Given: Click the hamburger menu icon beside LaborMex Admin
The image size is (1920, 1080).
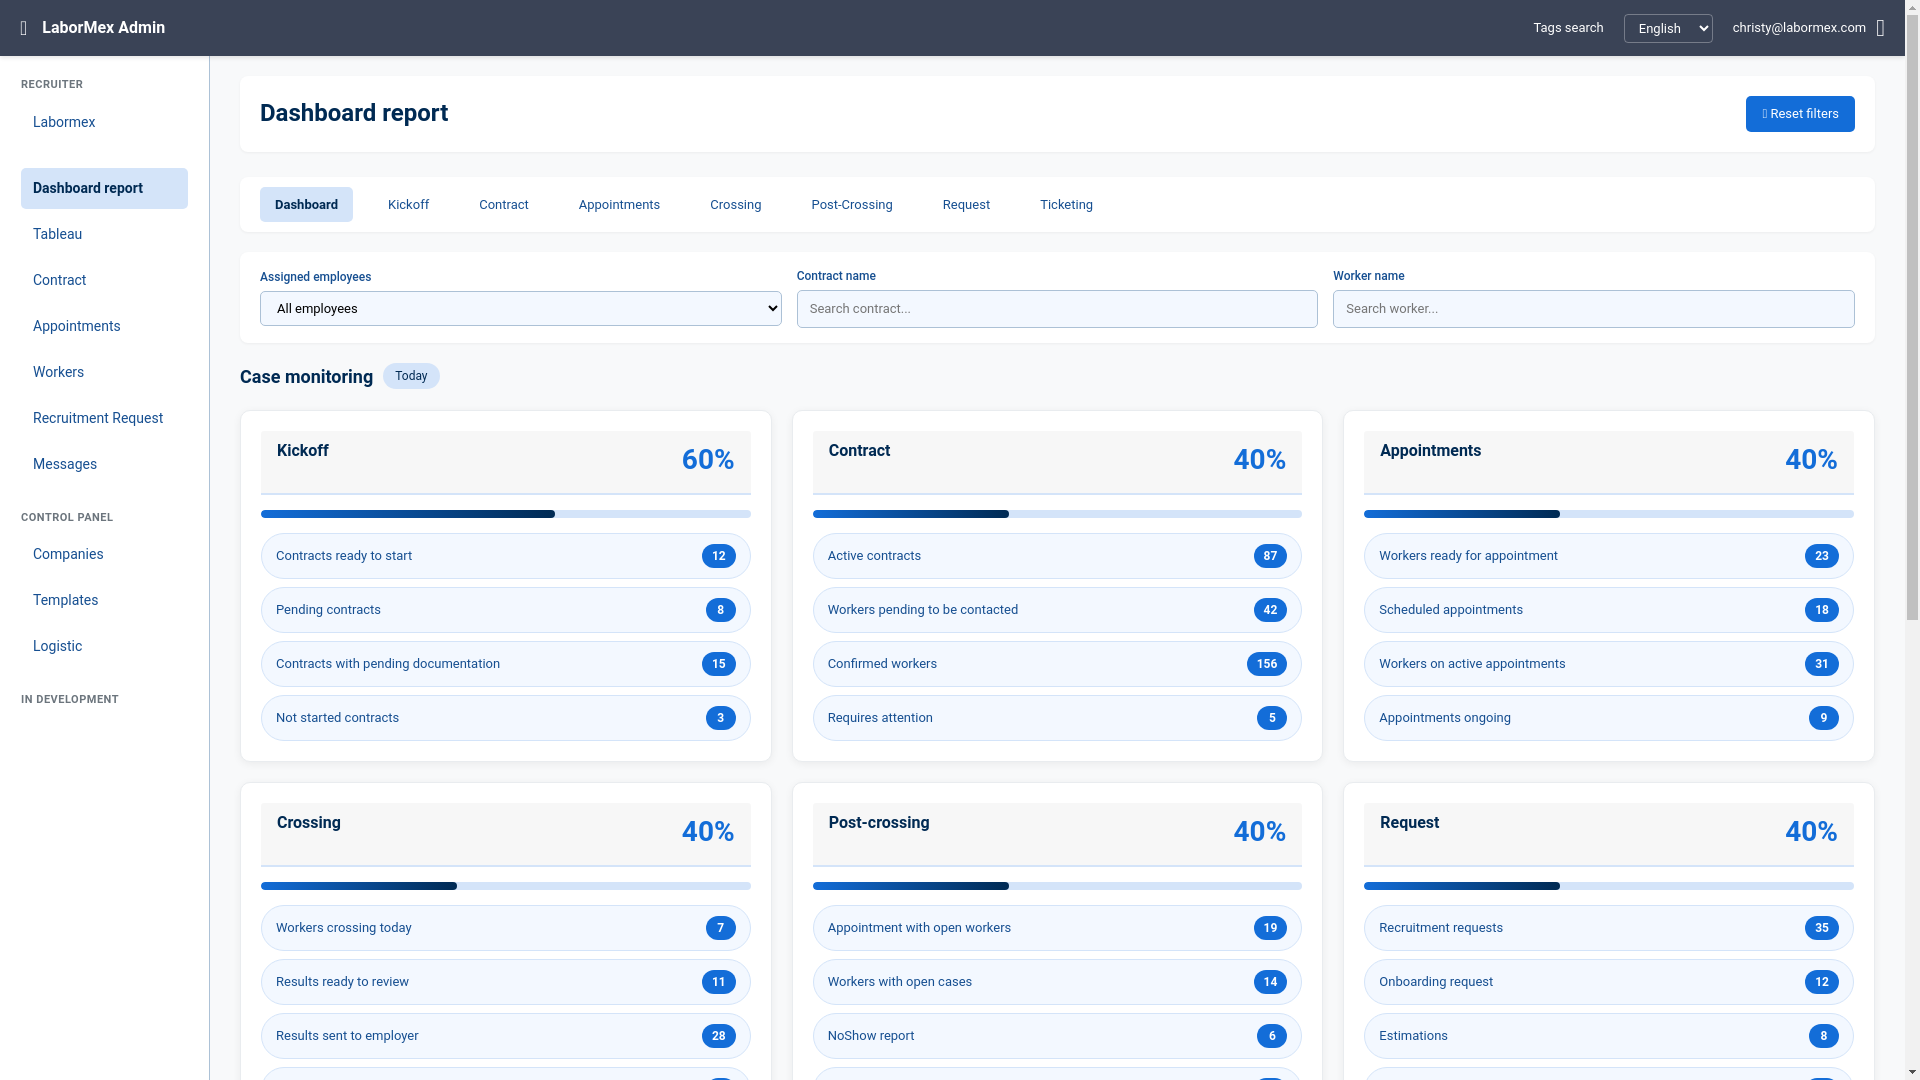Looking at the screenshot, I should point(24,28).
